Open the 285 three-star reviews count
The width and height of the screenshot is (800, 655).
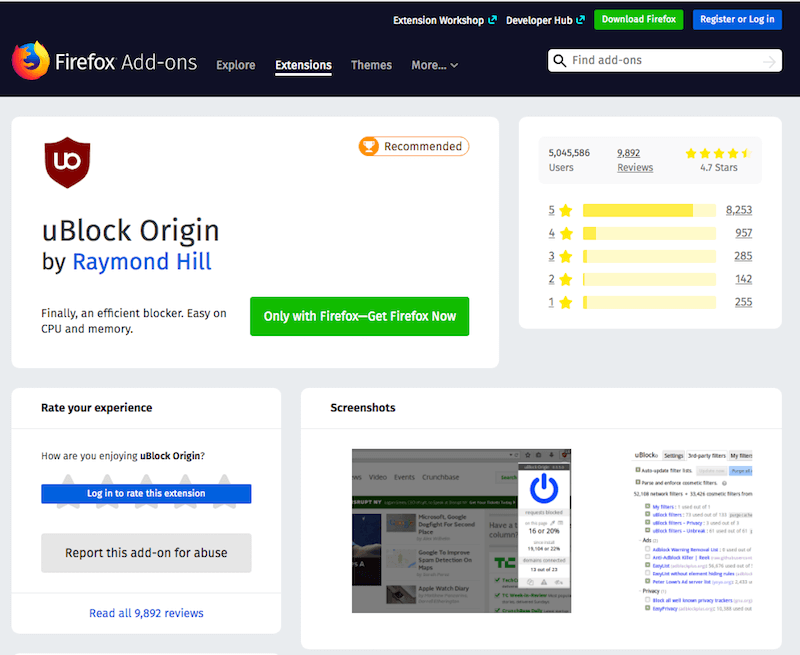tap(743, 256)
